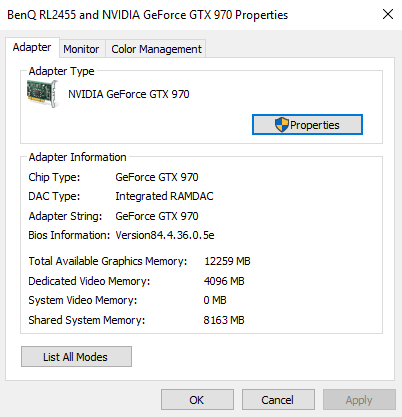Viewport: 402px width, 417px height.
Task: Click the Dedicated Video Memory 4096 MB value
Action: [x=224, y=281]
